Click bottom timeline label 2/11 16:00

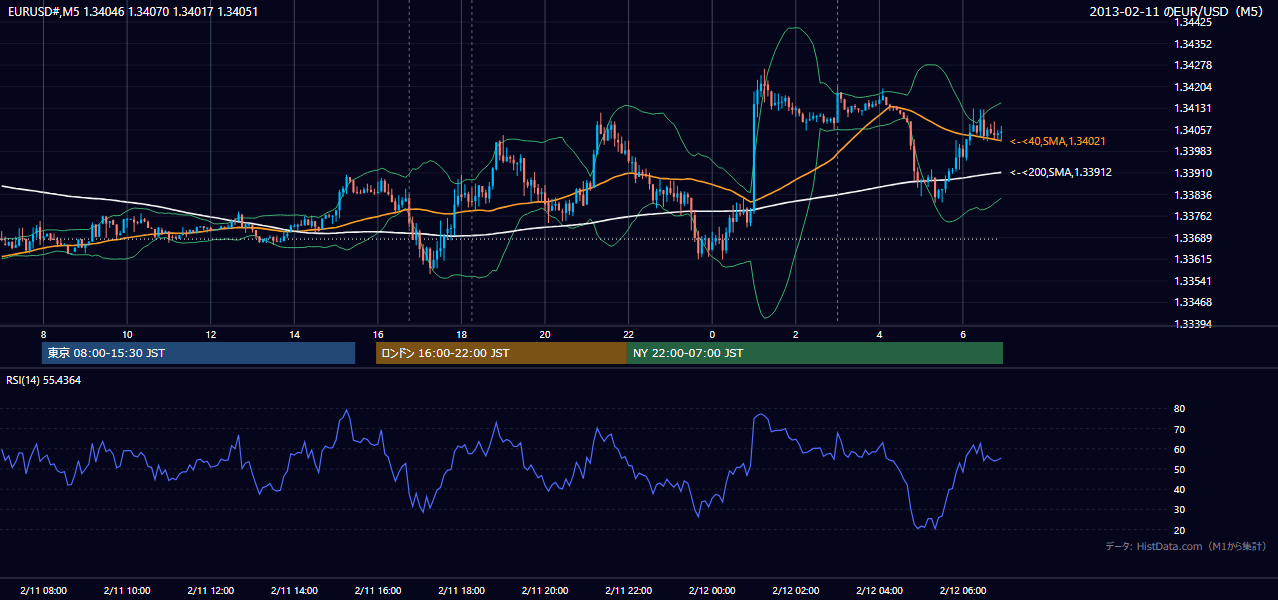tap(377, 590)
